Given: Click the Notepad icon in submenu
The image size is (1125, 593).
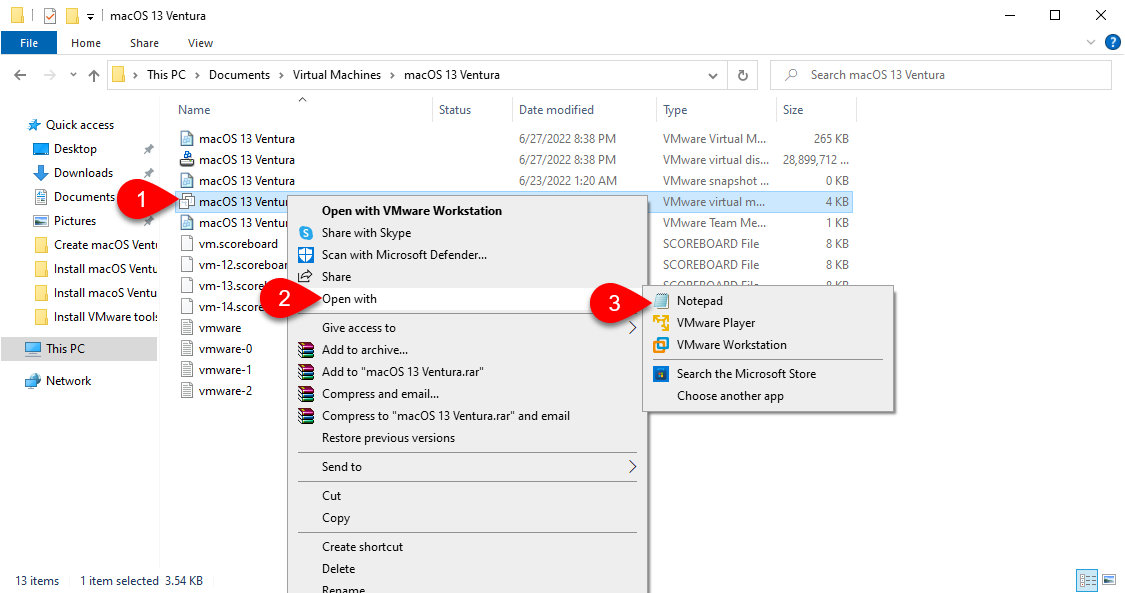Looking at the screenshot, I should pyautogui.click(x=662, y=301).
